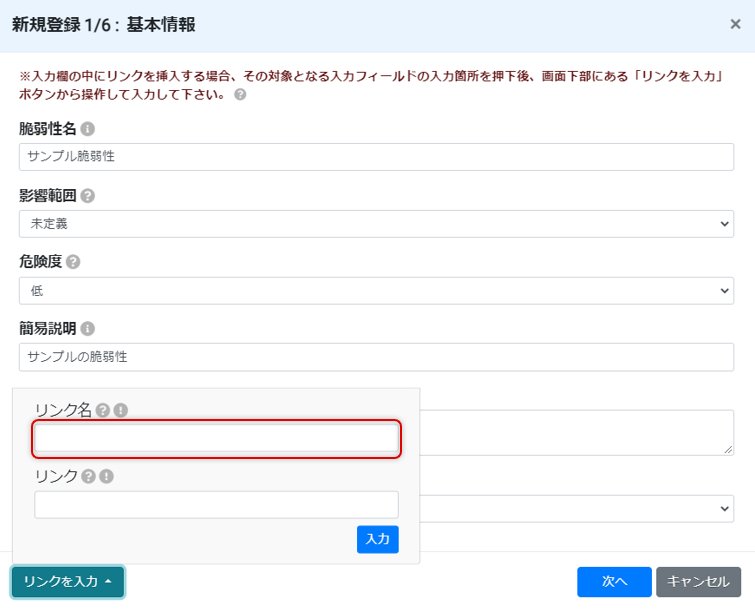This screenshot has height=611, width=755.
Task: Open the 影響範囲 dropdown showing 未定義
Action: click(377, 224)
